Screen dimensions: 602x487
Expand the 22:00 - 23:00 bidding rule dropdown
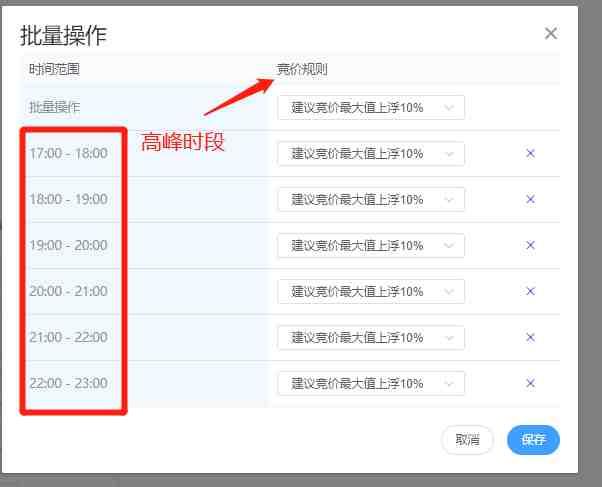tap(370, 383)
